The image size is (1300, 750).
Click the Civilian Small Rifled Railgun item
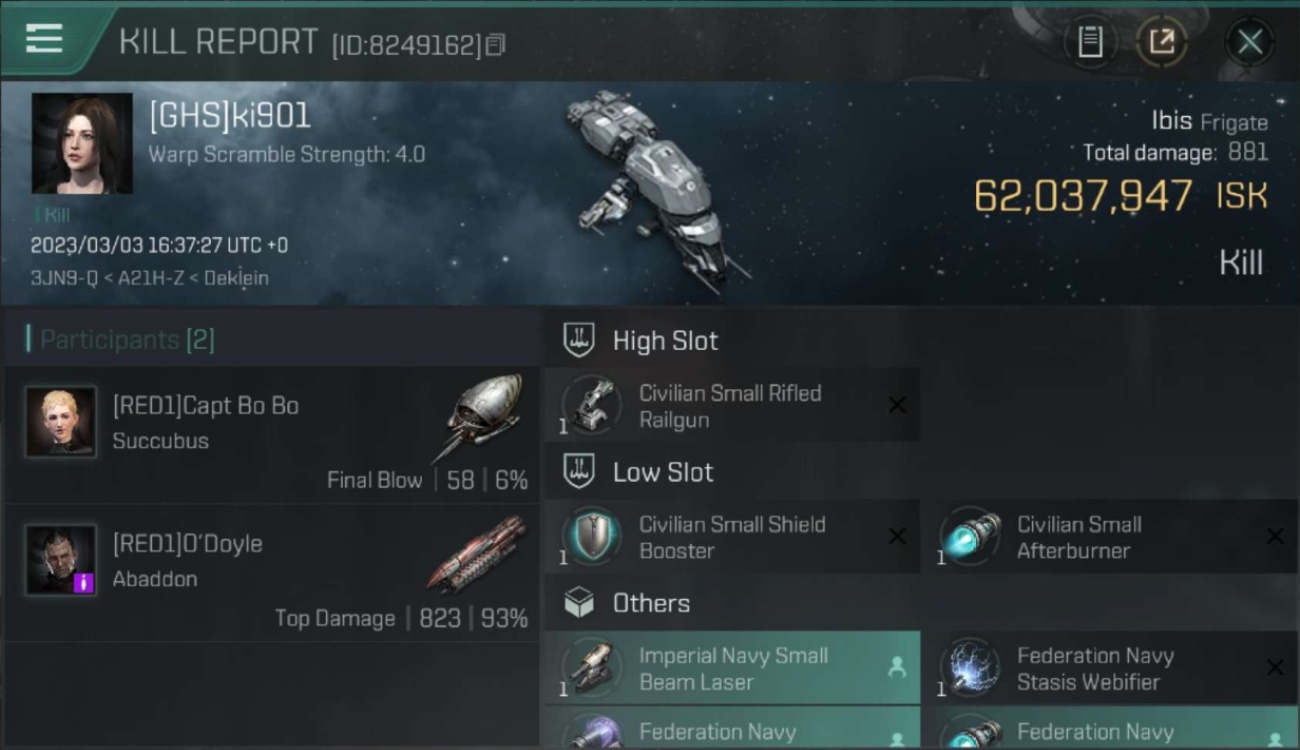(732, 406)
